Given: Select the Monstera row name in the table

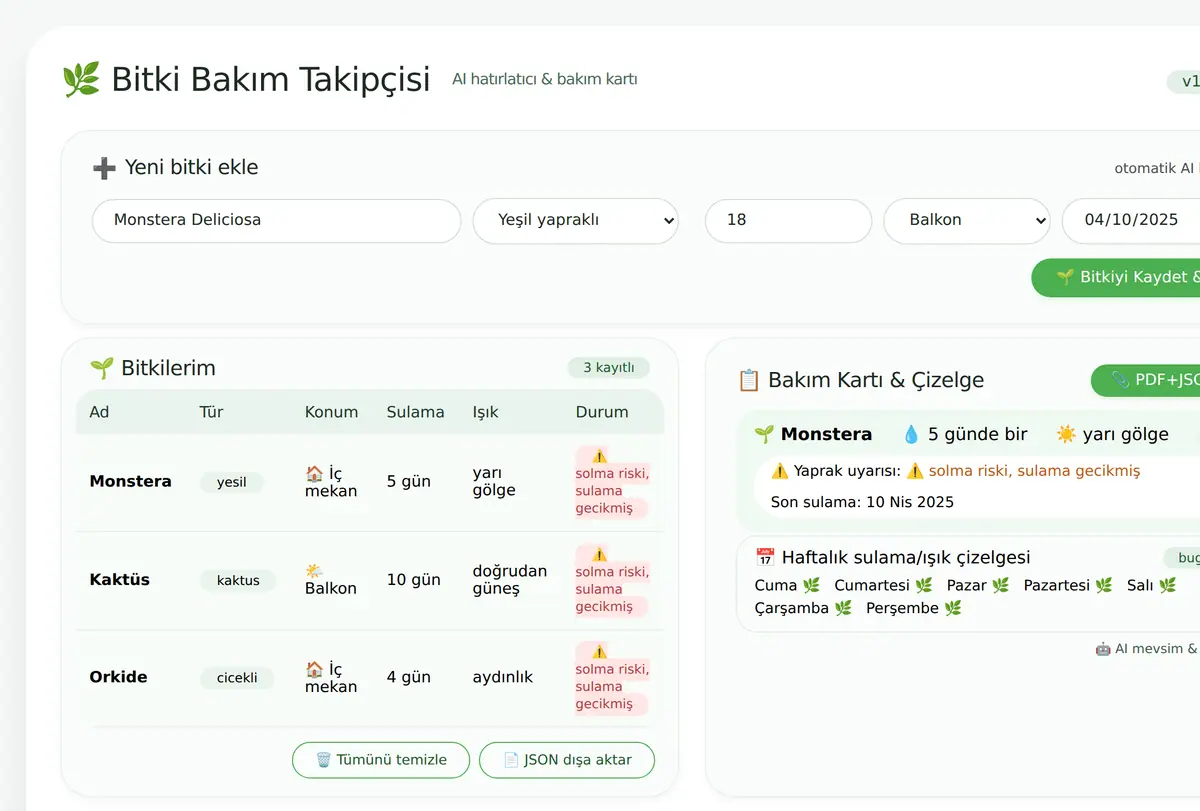Looking at the screenshot, I should tap(130, 481).
